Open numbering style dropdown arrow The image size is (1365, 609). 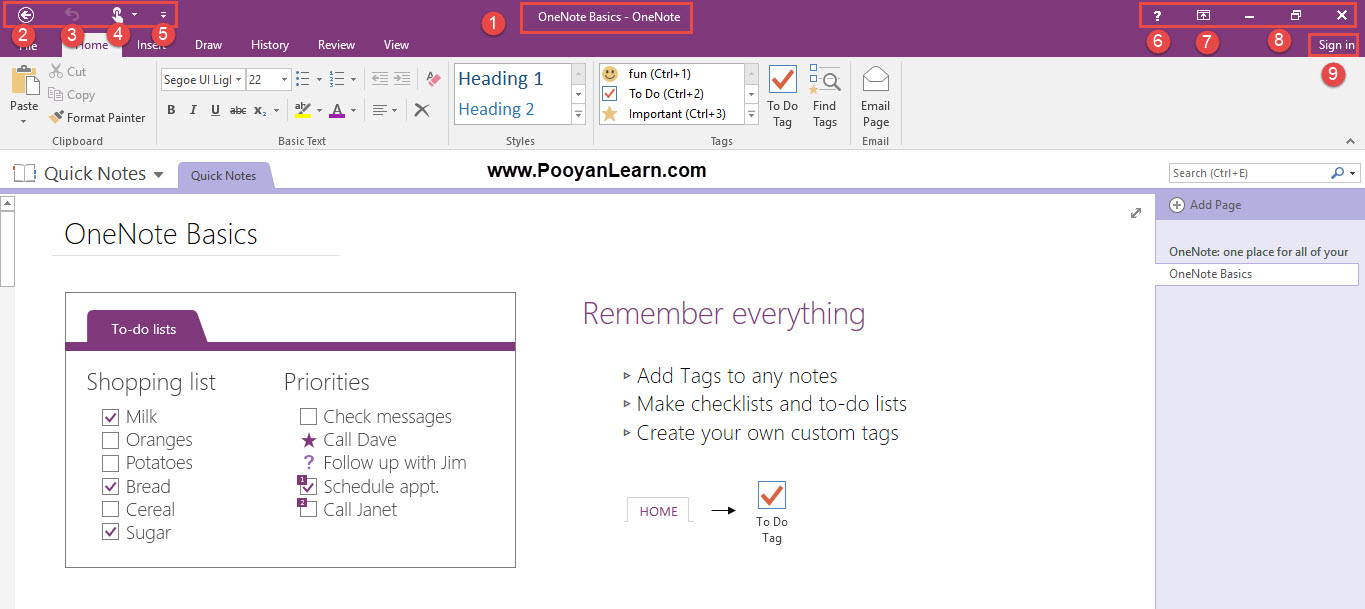pos(351,79)
